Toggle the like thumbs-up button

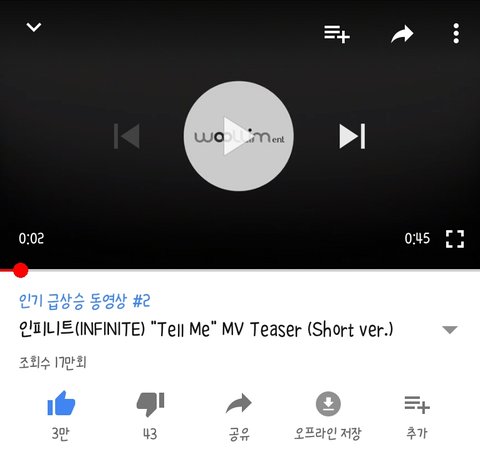coord(61,403)
